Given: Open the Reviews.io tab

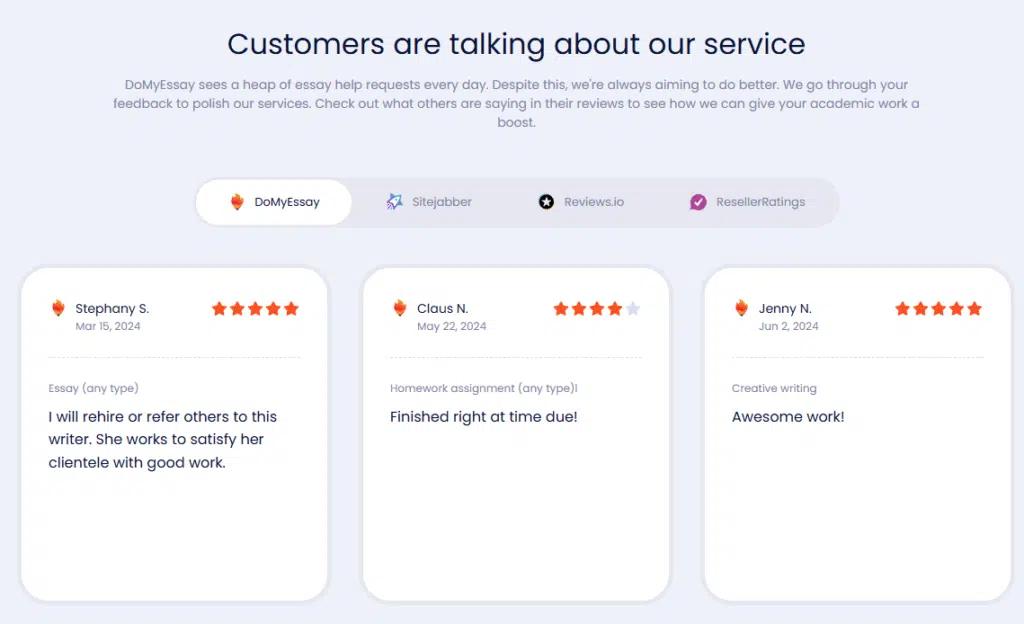Looking at the screenshot, I should [x=581, y=202].
